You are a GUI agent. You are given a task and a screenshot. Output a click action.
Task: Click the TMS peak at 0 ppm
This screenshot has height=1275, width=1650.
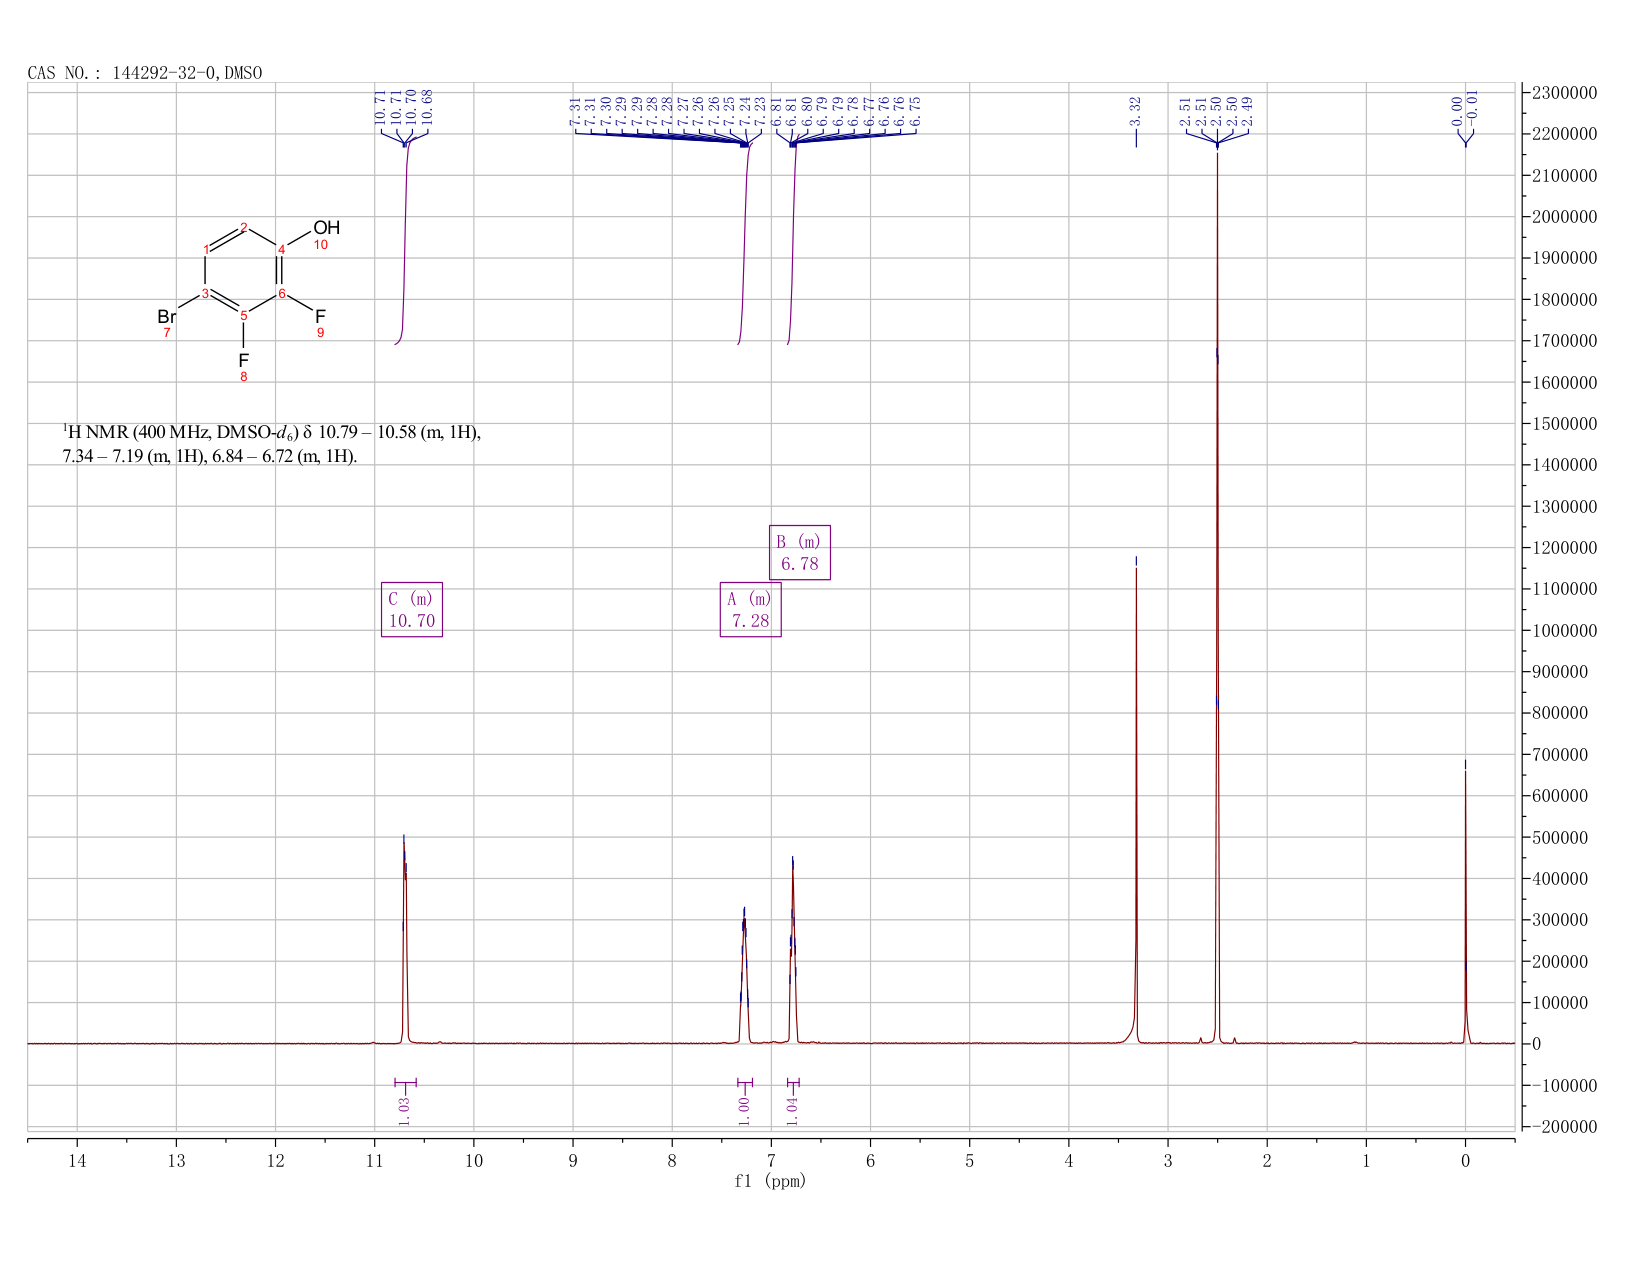point(1465,900)
